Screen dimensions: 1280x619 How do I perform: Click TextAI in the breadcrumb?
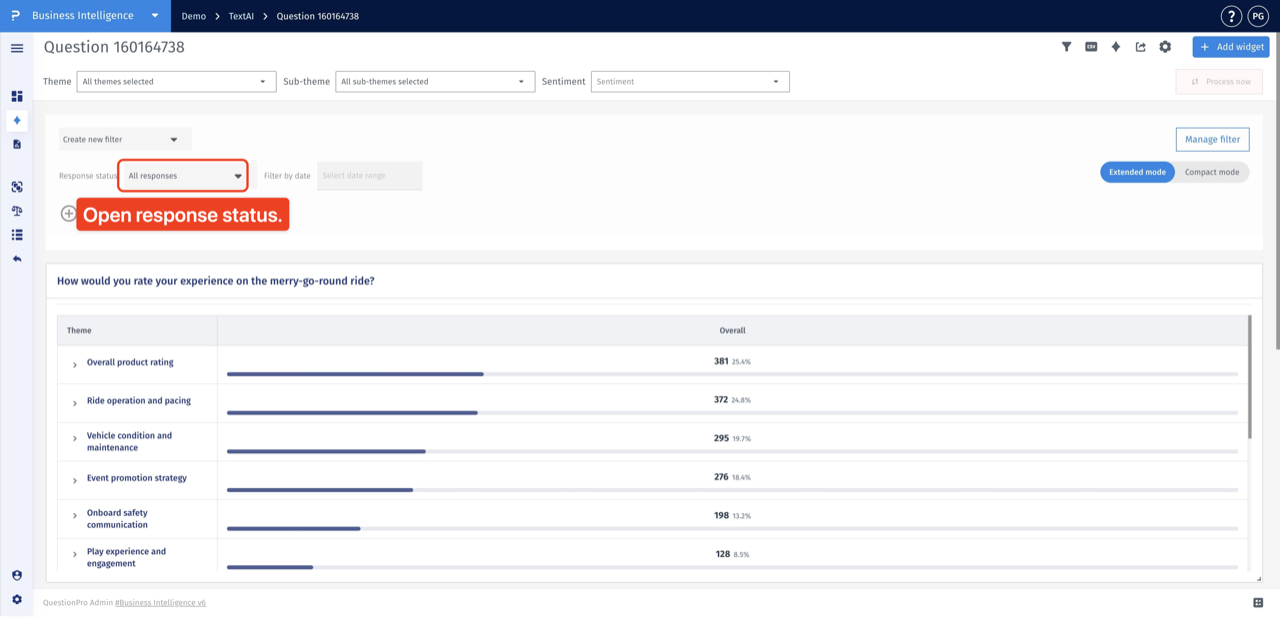pos(241,16)
